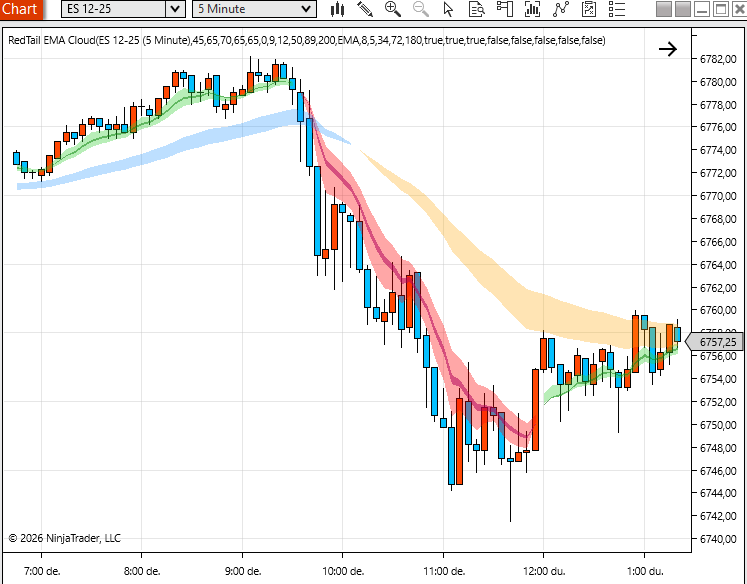Click the right arrow button above price axis
747x584 pixels.
668,49
